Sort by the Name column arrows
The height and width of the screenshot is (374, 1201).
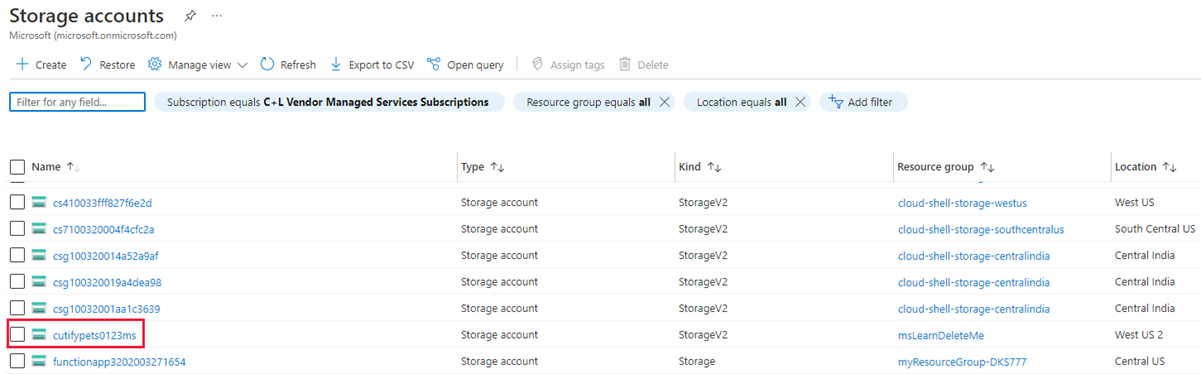[73, 167]
